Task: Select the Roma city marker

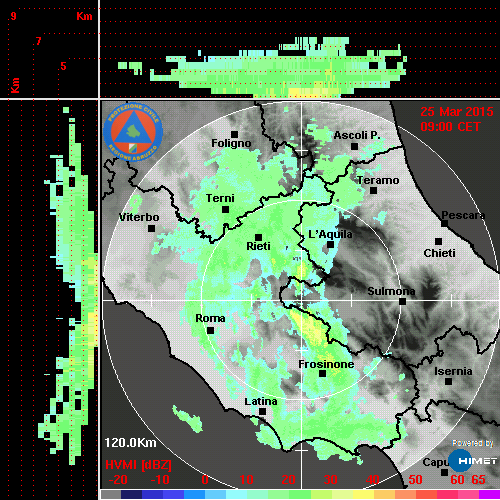Action: pos(210,331)
